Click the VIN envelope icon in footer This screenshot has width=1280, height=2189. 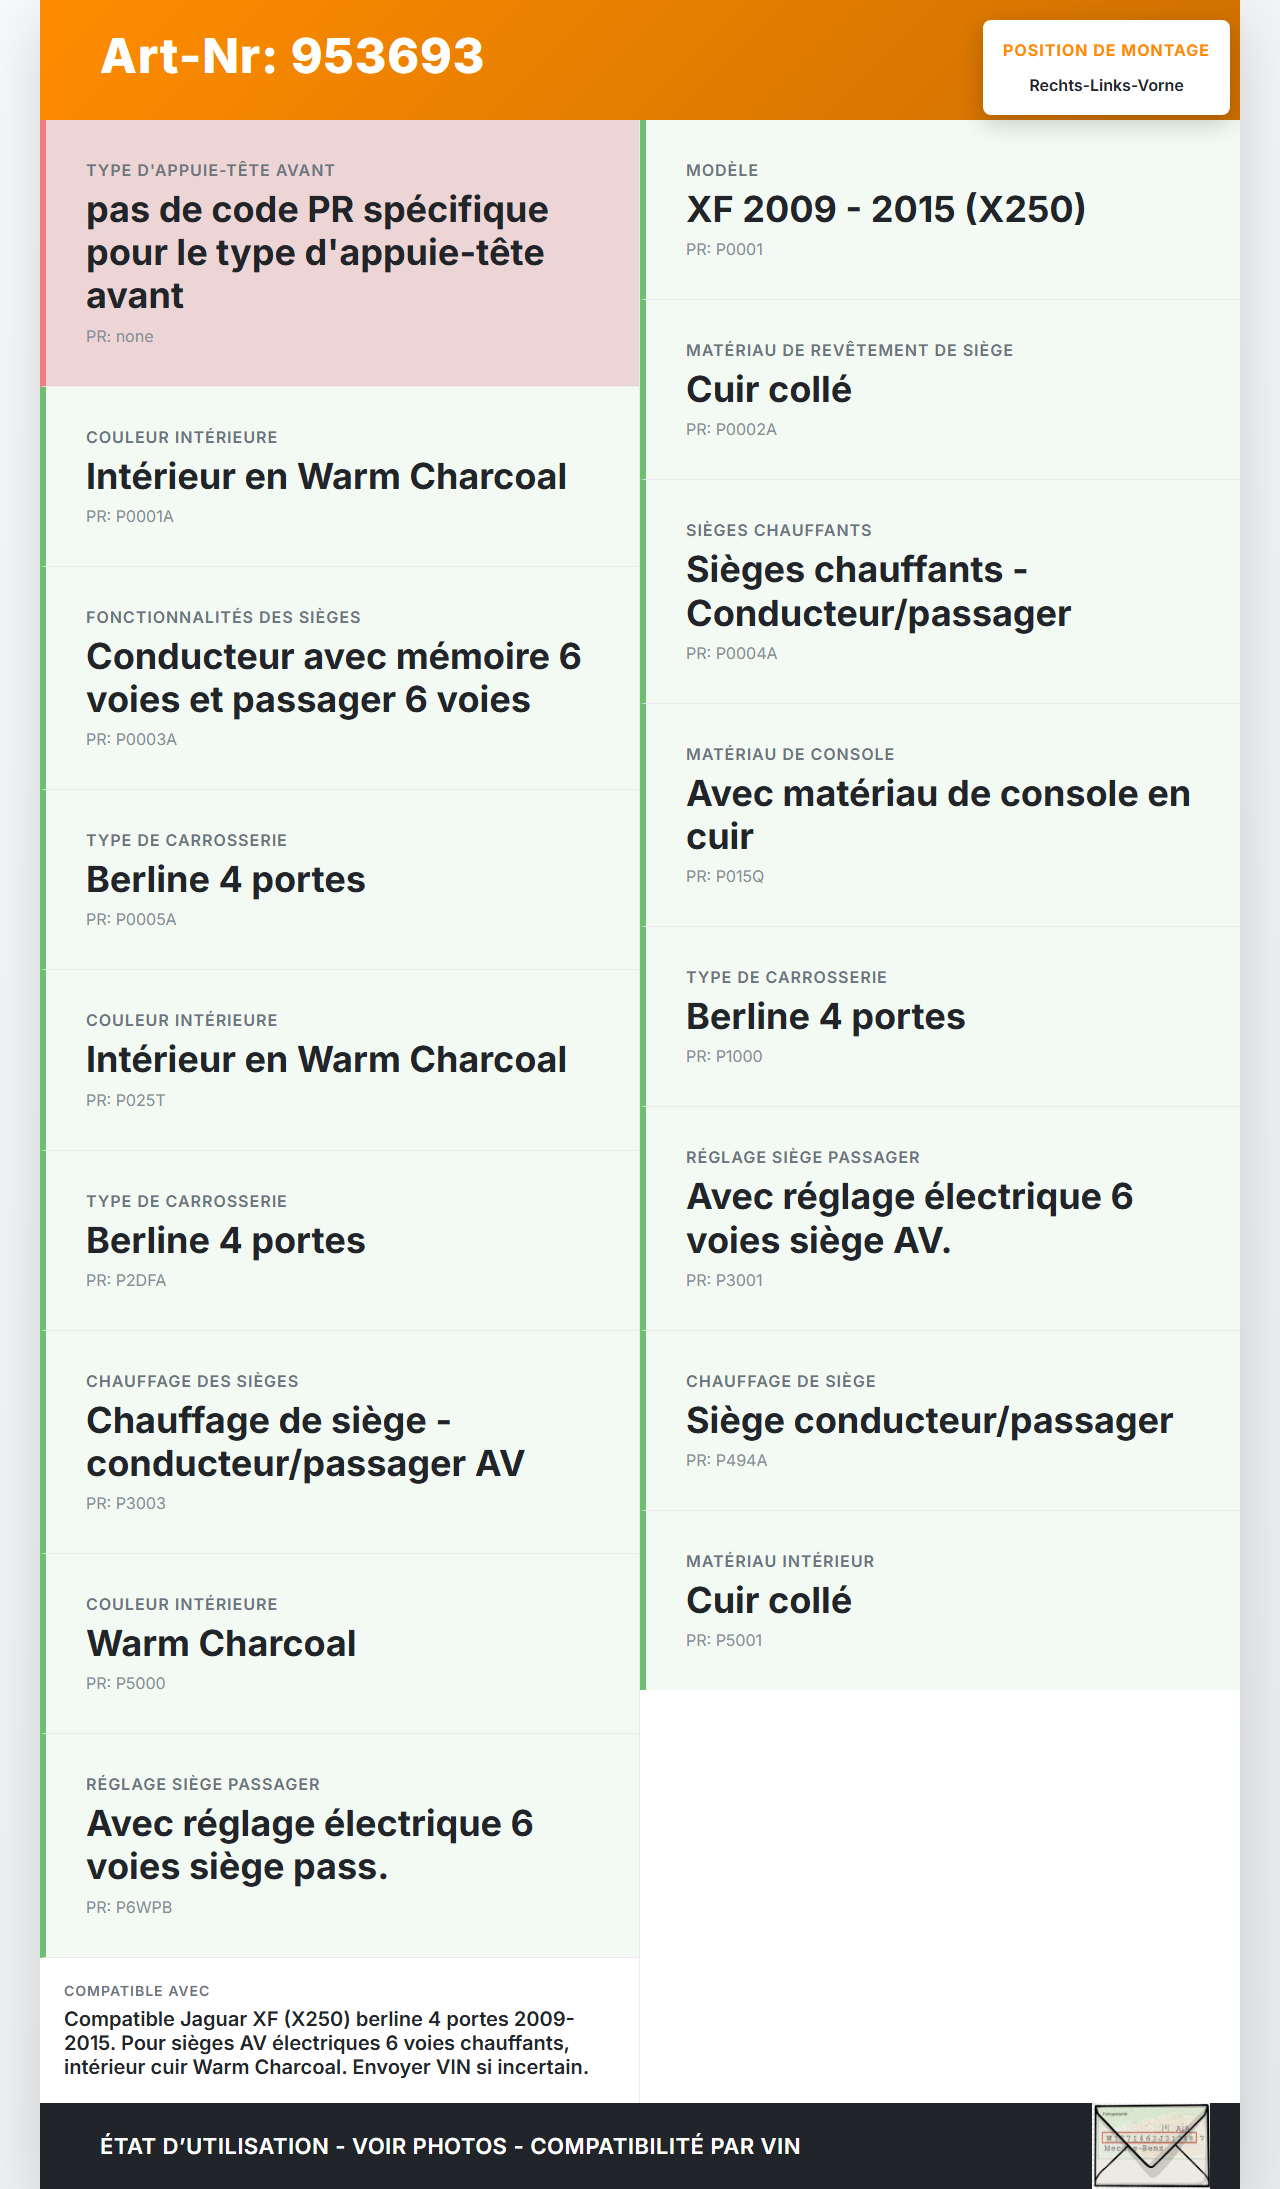1151,2146
